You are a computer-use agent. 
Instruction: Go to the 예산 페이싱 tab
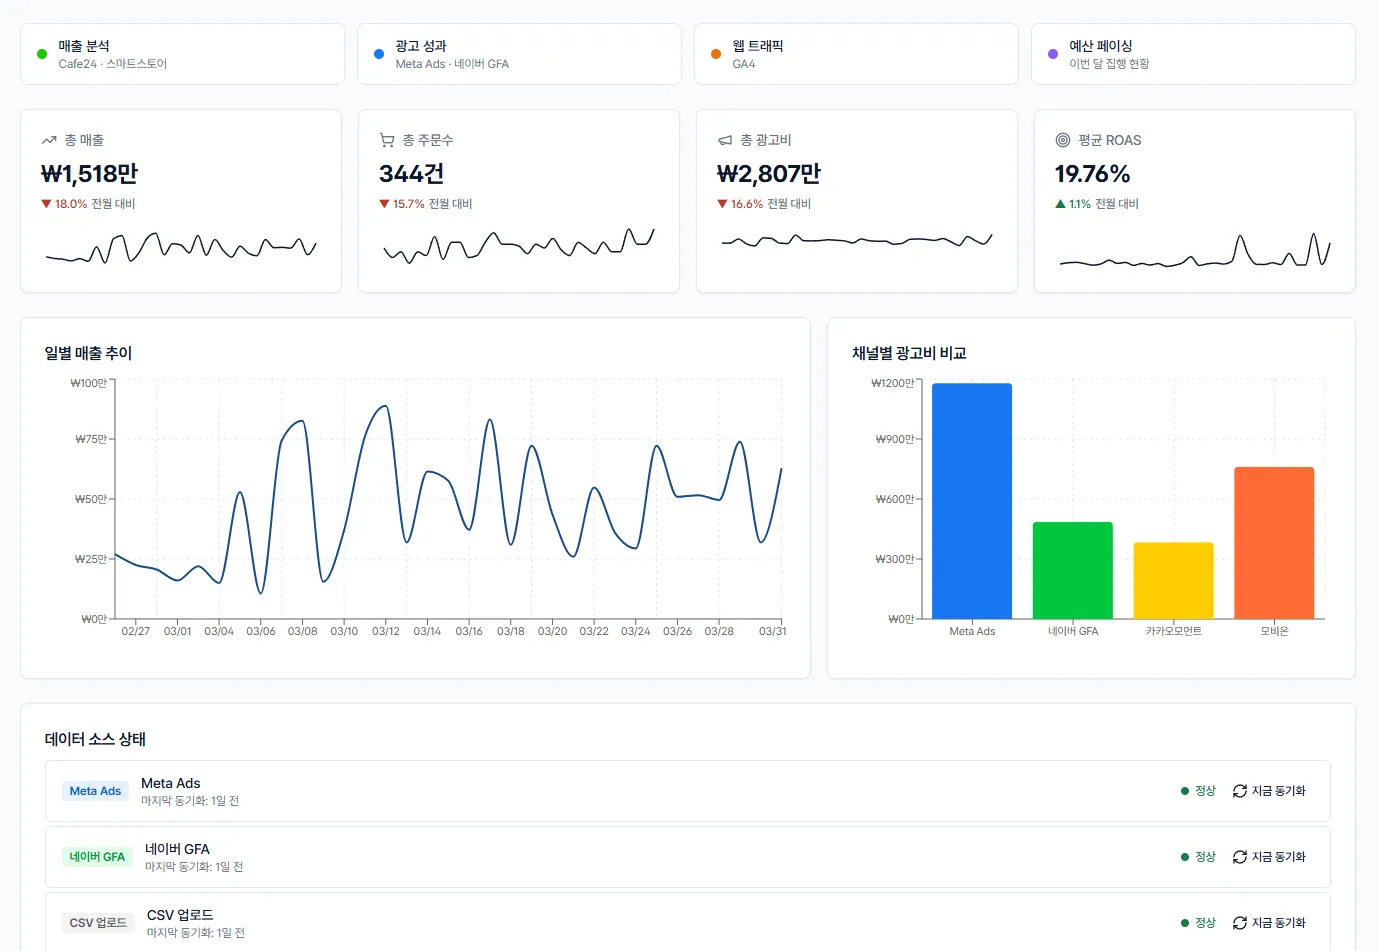coord(1193,54)
